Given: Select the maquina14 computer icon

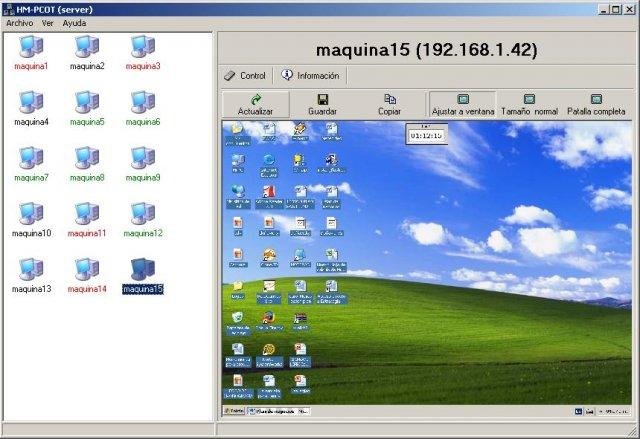Looking at the screenshot, I should click(x=87, y=270).
